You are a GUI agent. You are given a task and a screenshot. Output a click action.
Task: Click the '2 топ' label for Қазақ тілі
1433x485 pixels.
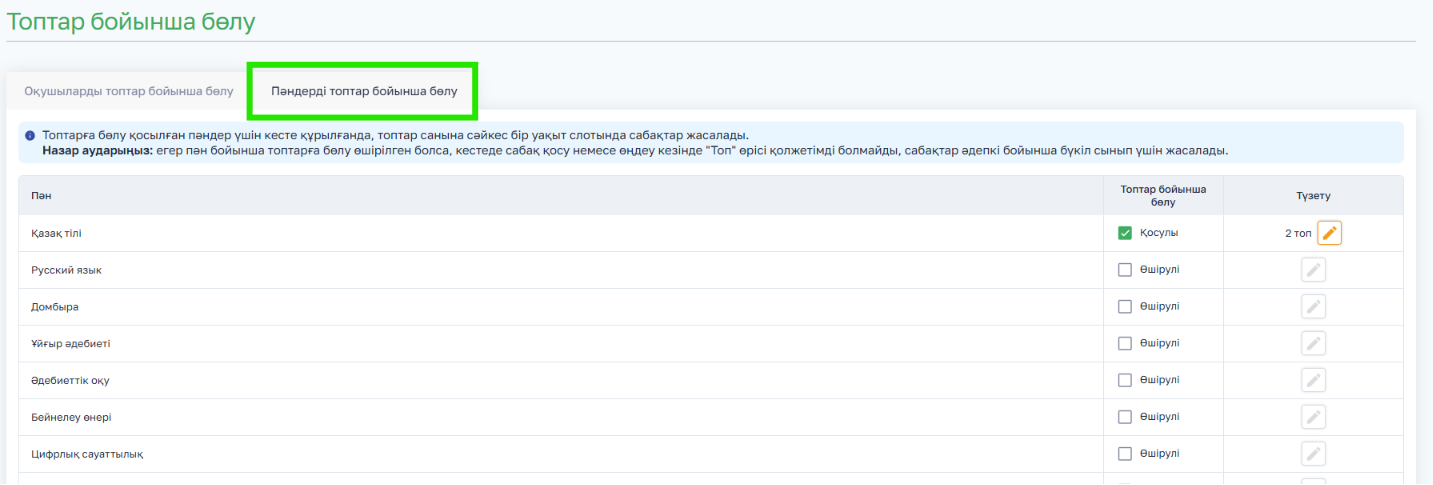[x=1298, y=233]
